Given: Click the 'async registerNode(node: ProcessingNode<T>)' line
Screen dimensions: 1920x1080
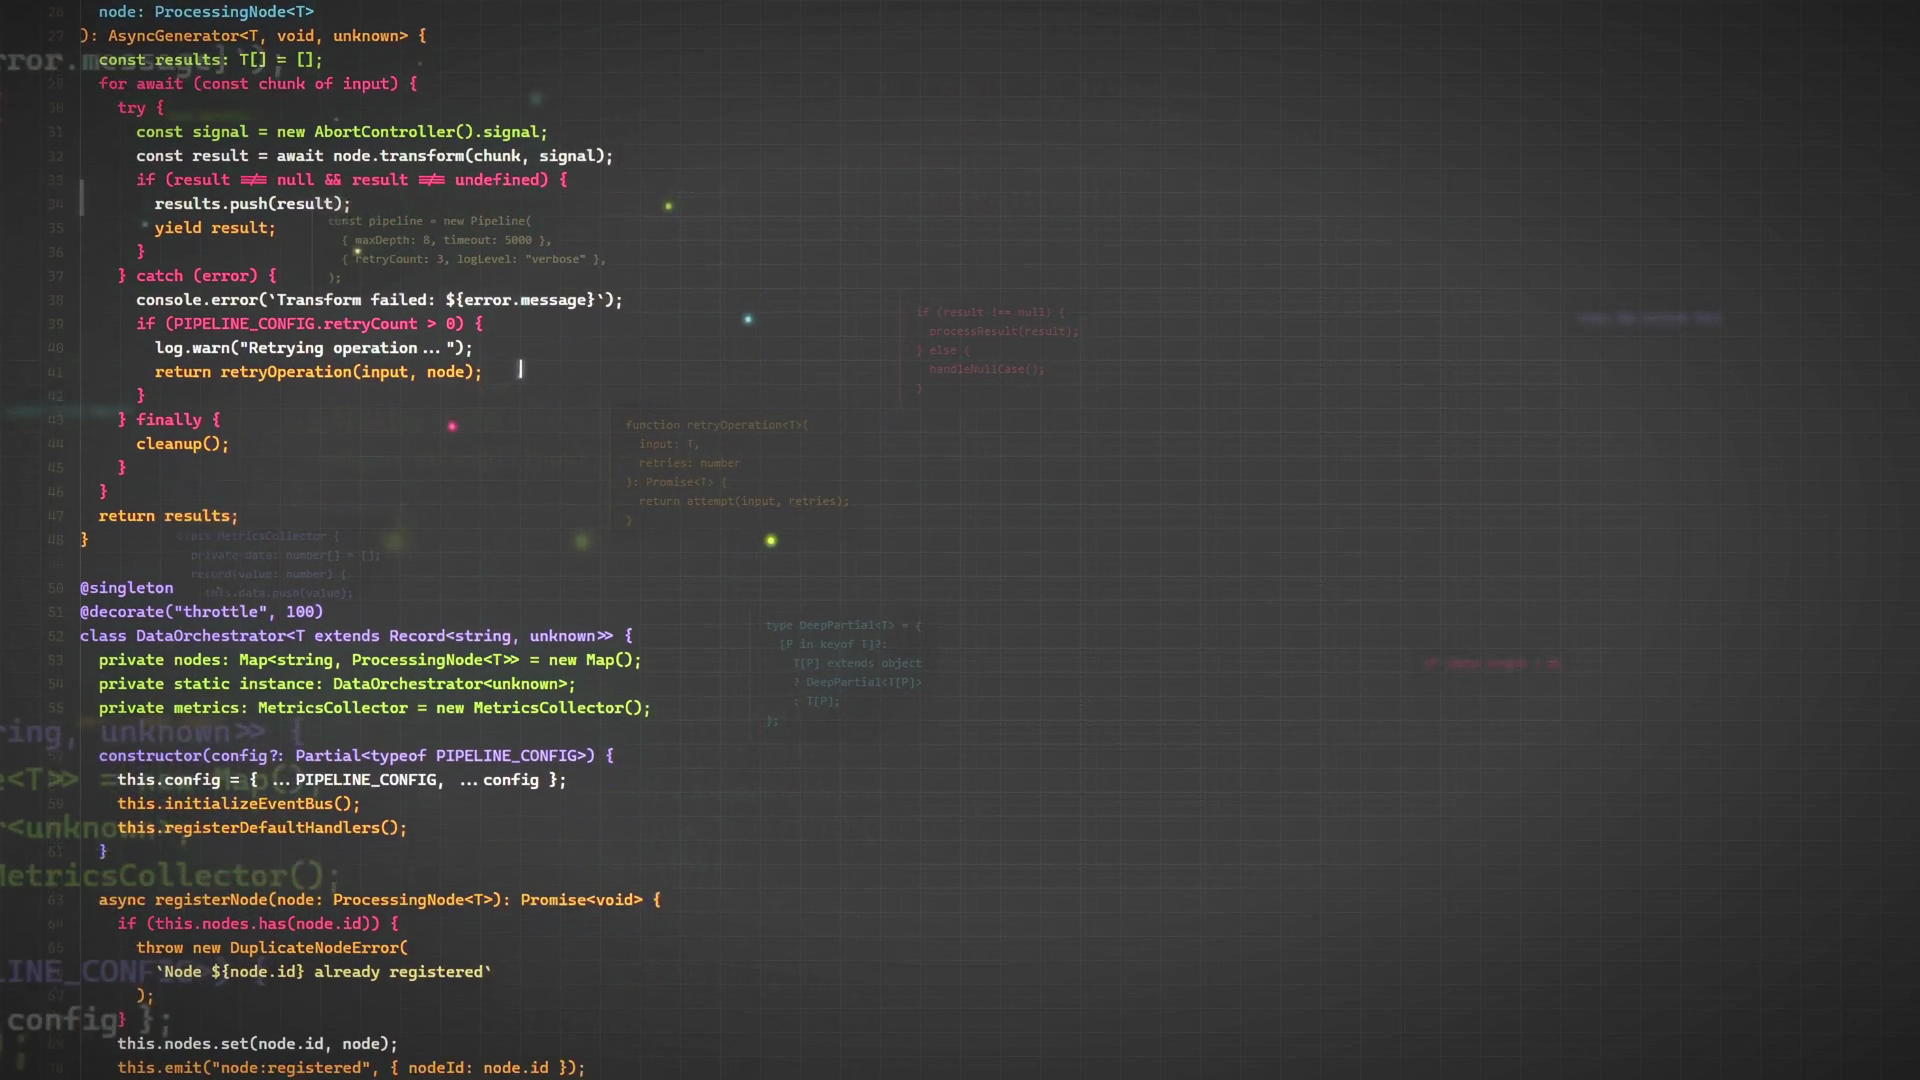Looking at the screenshot, I should click(x=380, y=900).
